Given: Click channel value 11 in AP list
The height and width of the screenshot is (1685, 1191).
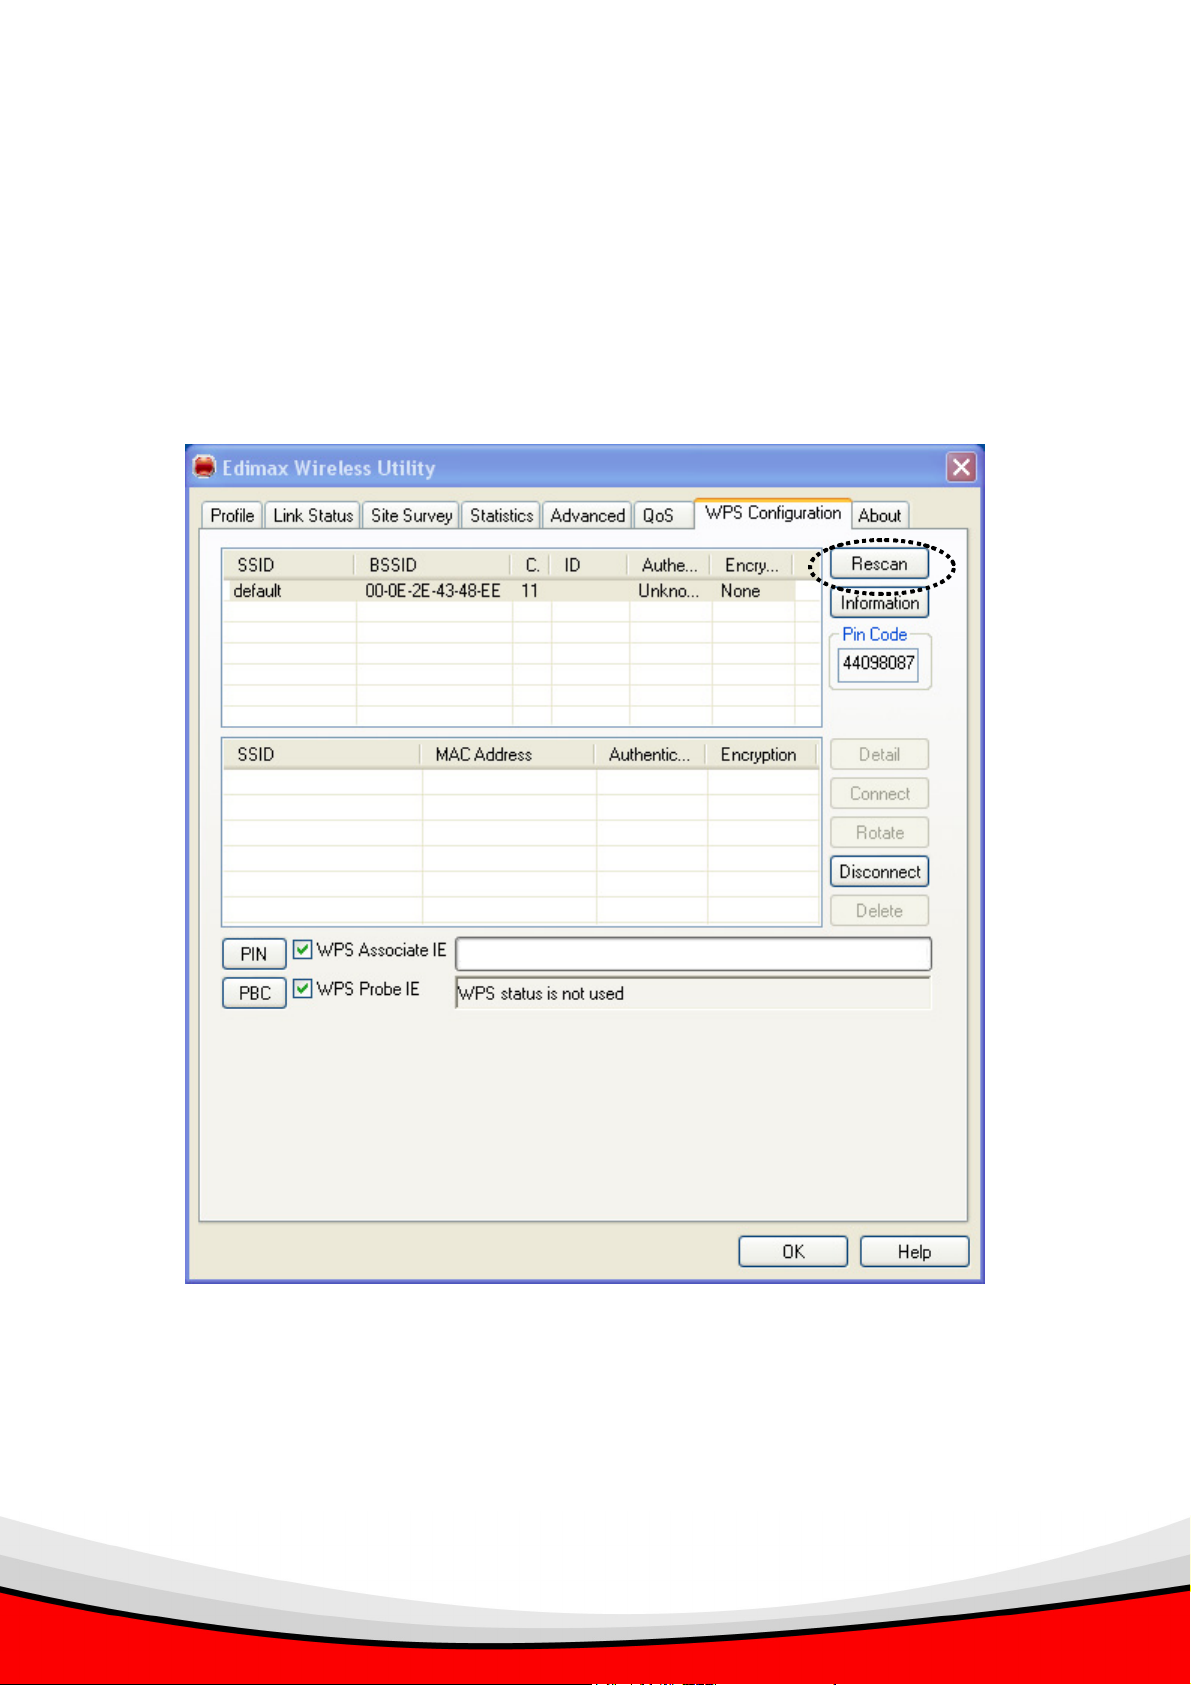Looking at the screenshot, I should 529,591.
